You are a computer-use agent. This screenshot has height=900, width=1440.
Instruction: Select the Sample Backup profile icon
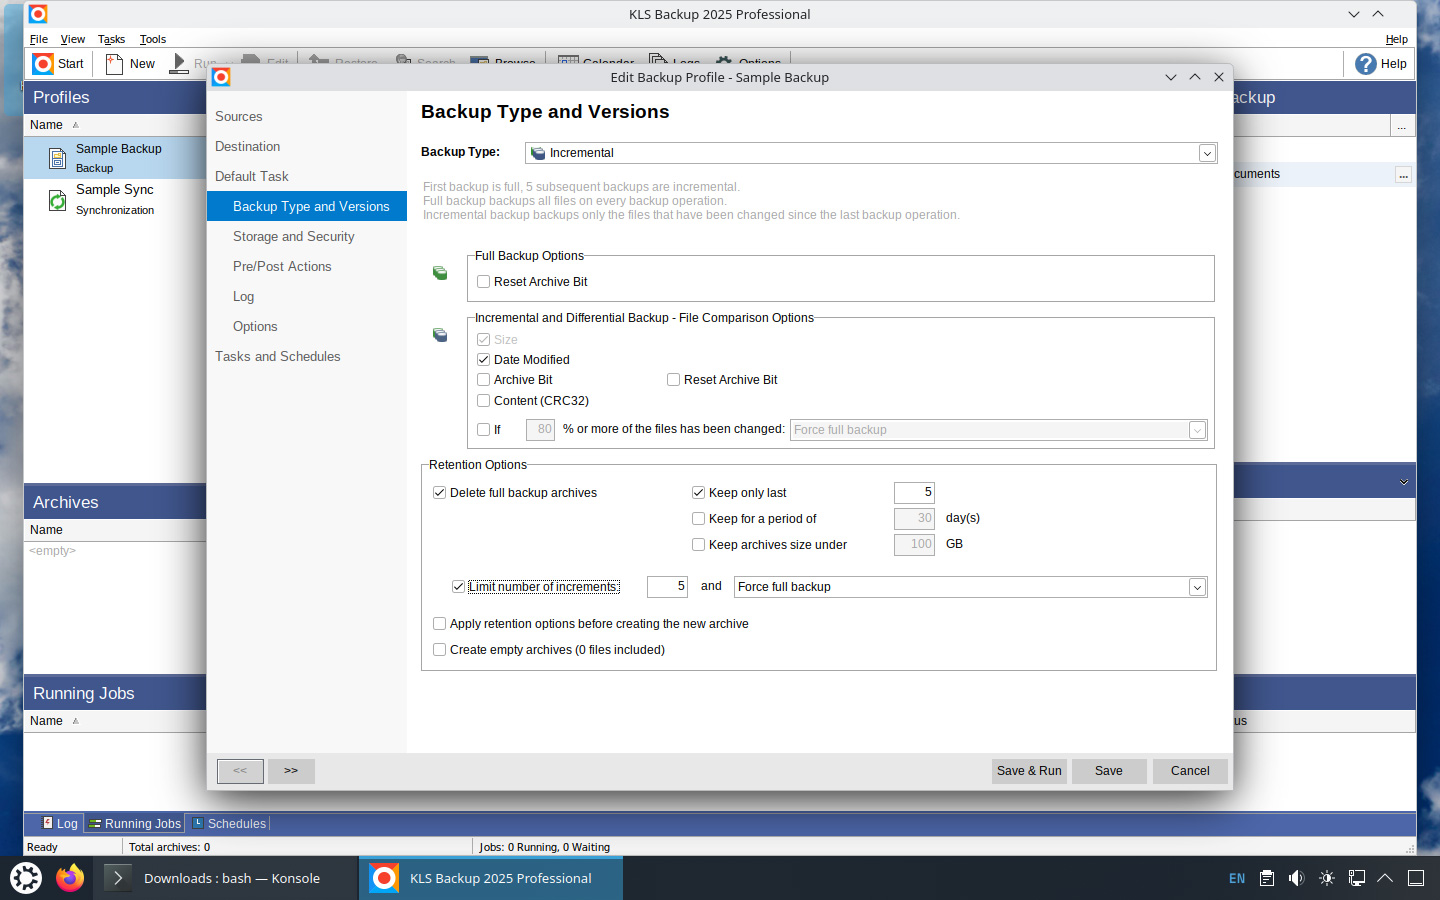(x=58, y=157)
